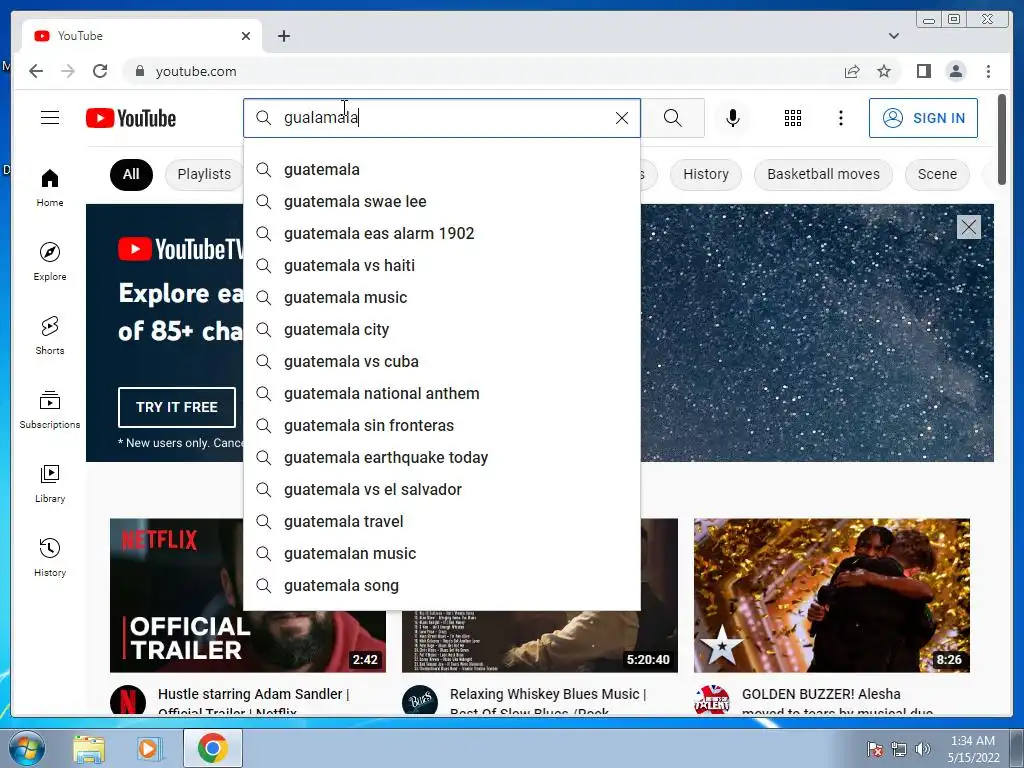Open Shorts in the sidebar
This screenshot has width=1024, height=768.
50,336
